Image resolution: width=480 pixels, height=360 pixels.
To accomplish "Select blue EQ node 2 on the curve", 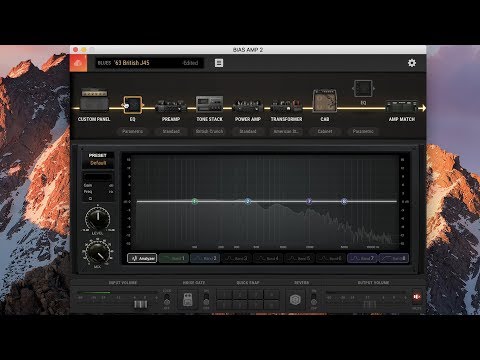I will pyautogui.click(x=248, y=201).
